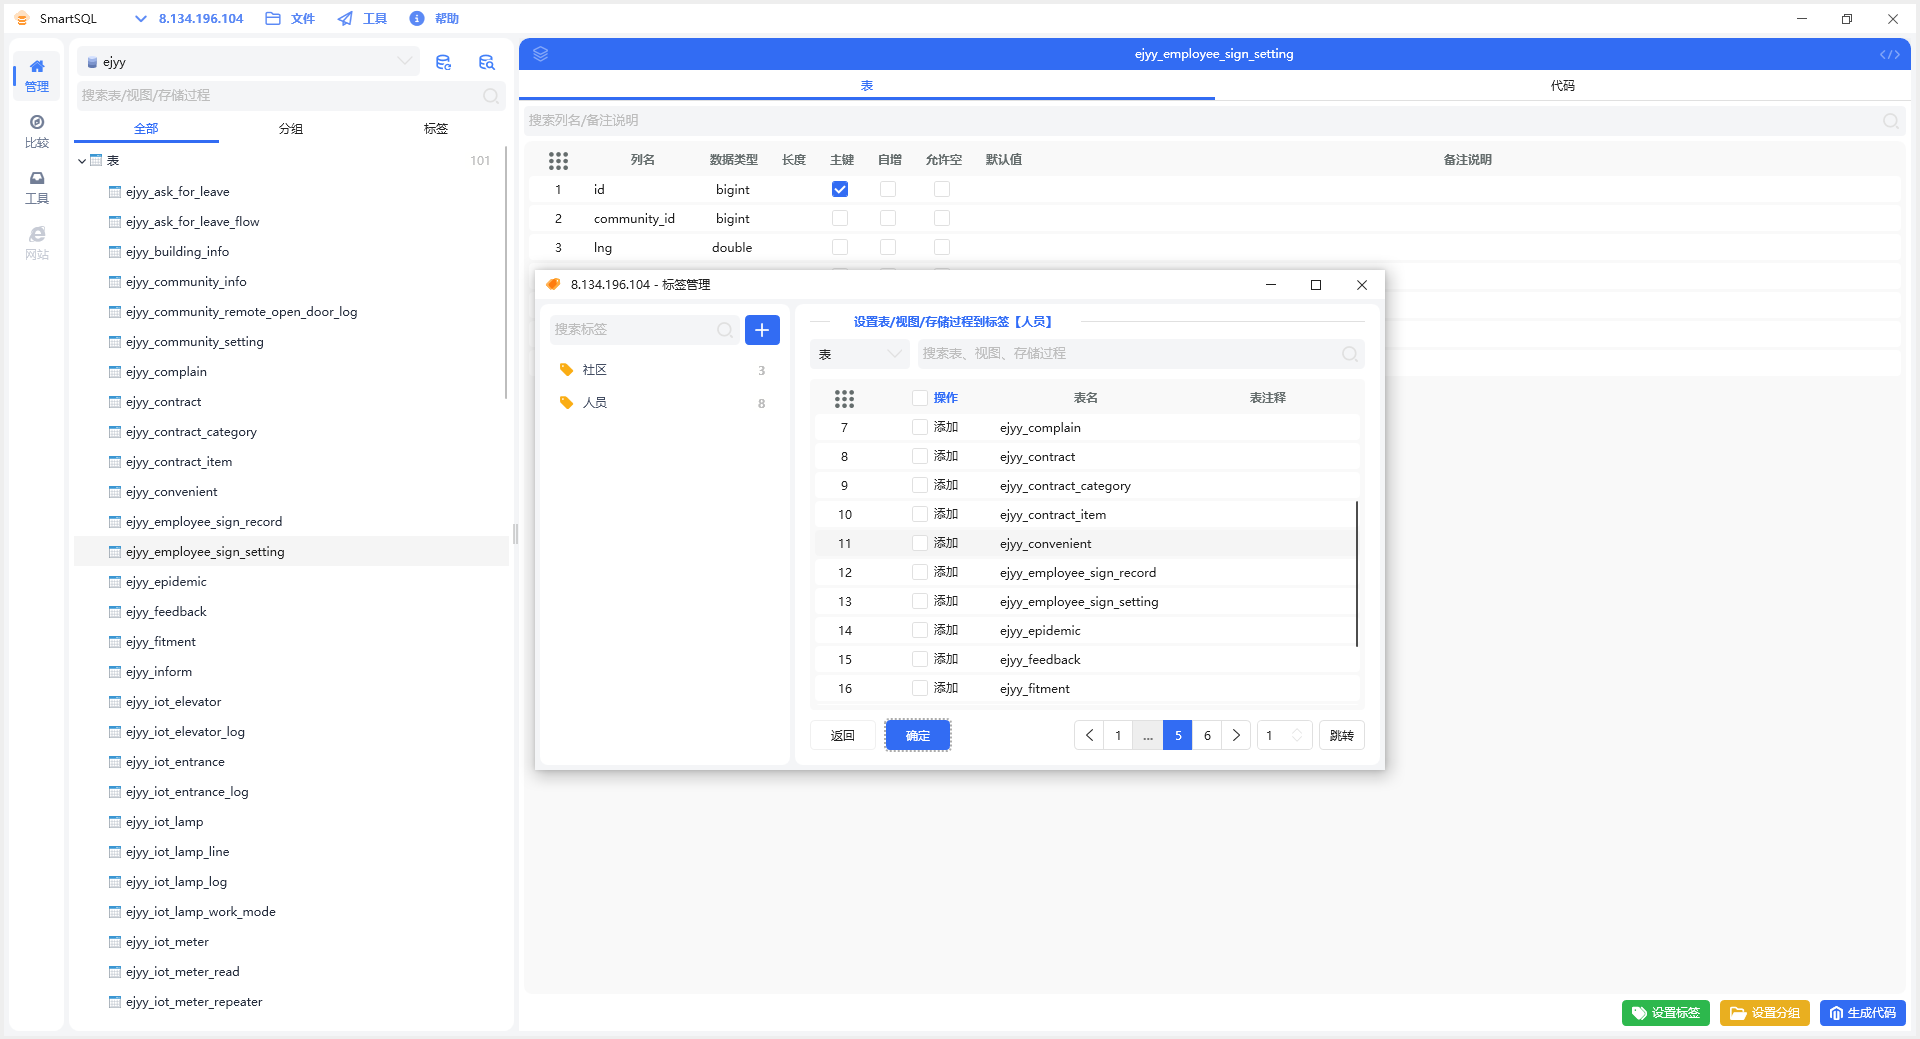The image size is (1920, 1039).
Task: Check the box for ejyy_fitment row
Action: (920, 688)
